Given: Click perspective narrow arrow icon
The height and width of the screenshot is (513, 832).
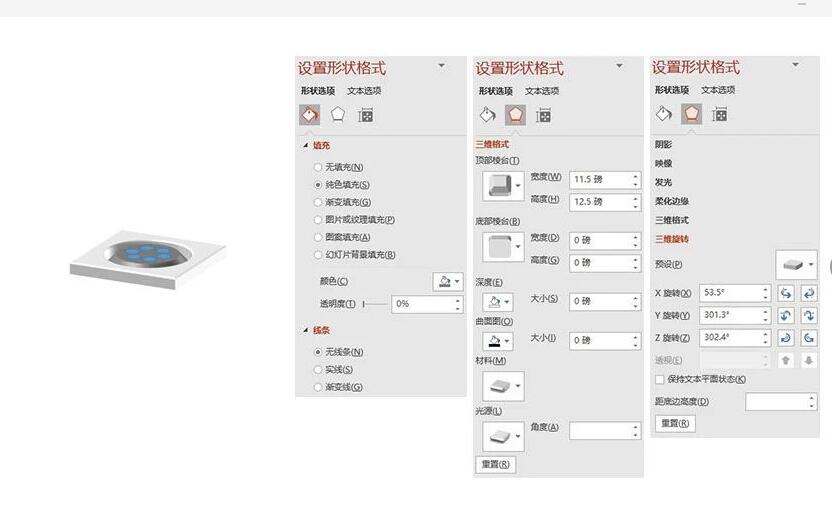Looking at the screenshot, I should [786, 360].
